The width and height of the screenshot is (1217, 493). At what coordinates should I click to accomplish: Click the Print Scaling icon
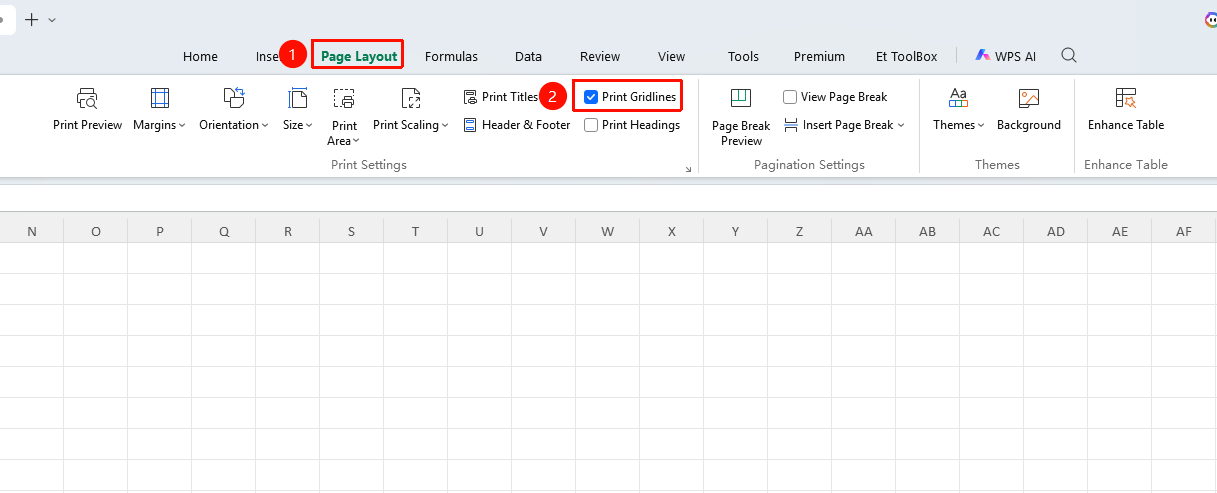(x=410, y=98)
